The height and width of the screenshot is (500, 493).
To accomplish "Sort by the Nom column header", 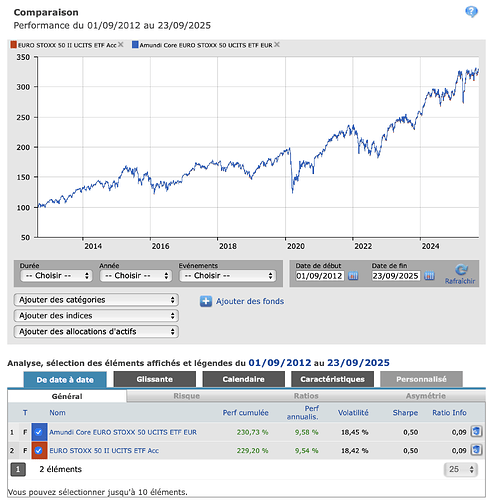I will point(57,413).
